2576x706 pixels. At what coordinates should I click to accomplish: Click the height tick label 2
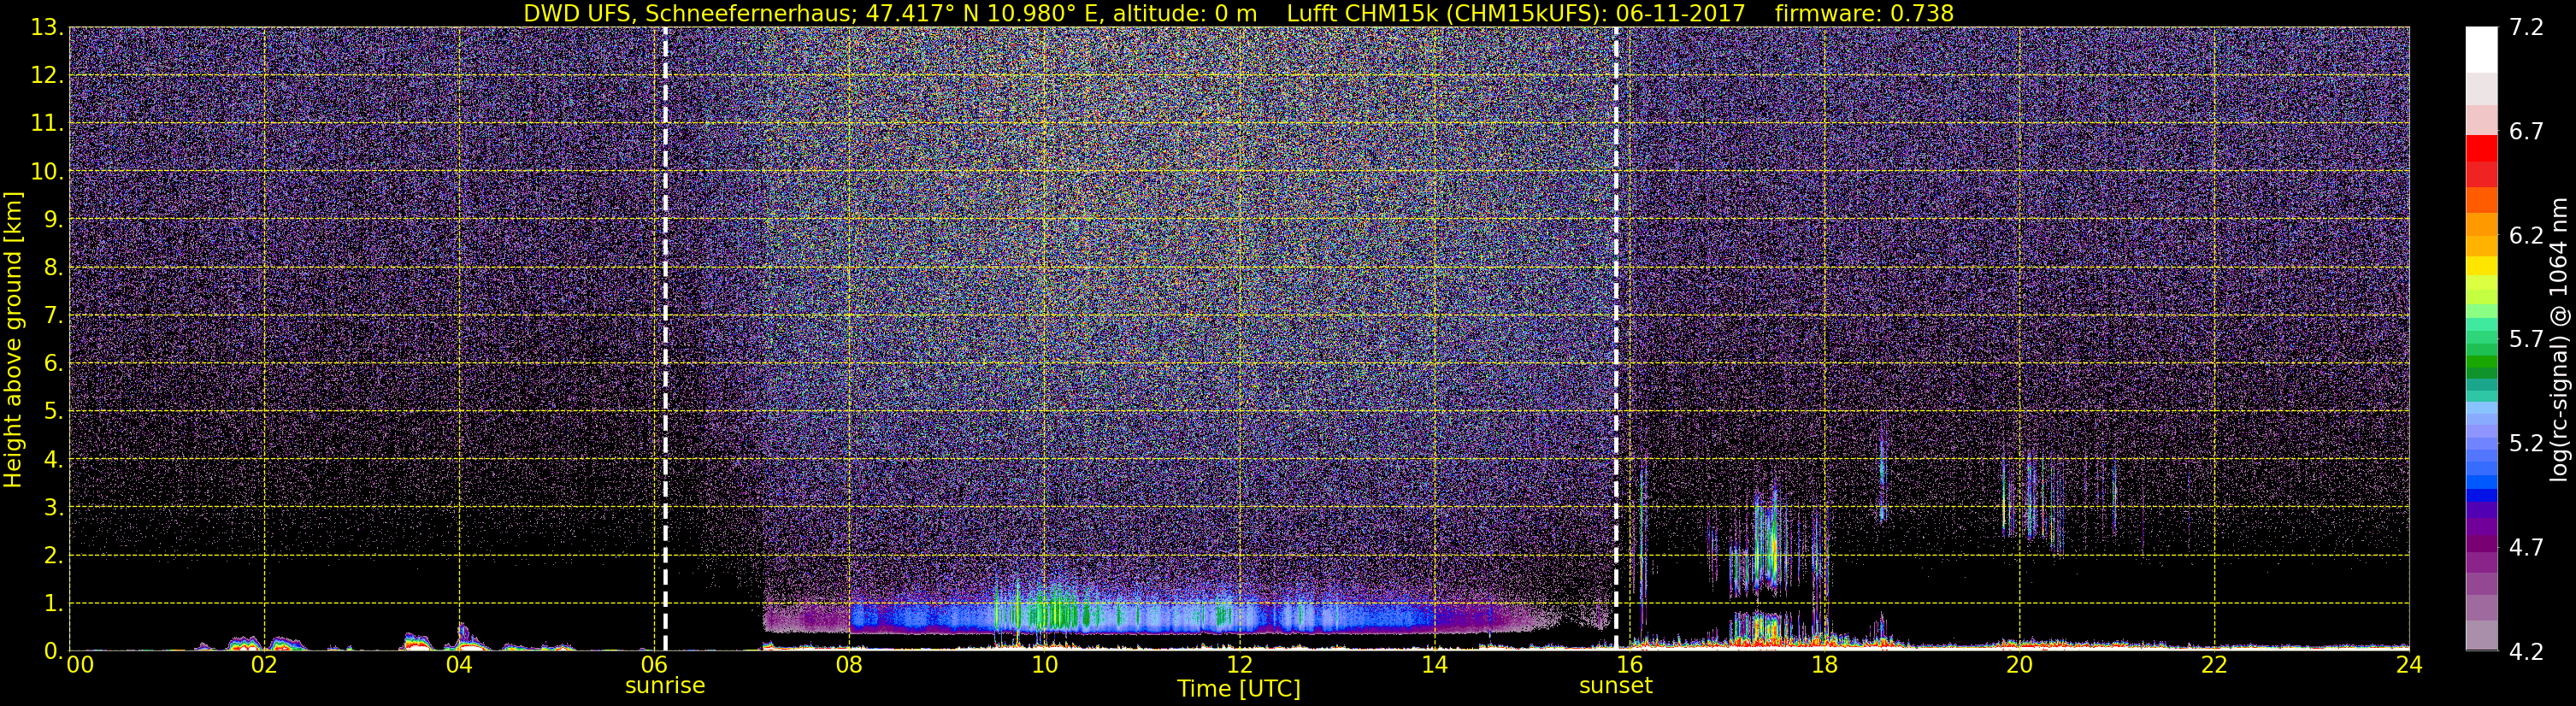point(52,556)
